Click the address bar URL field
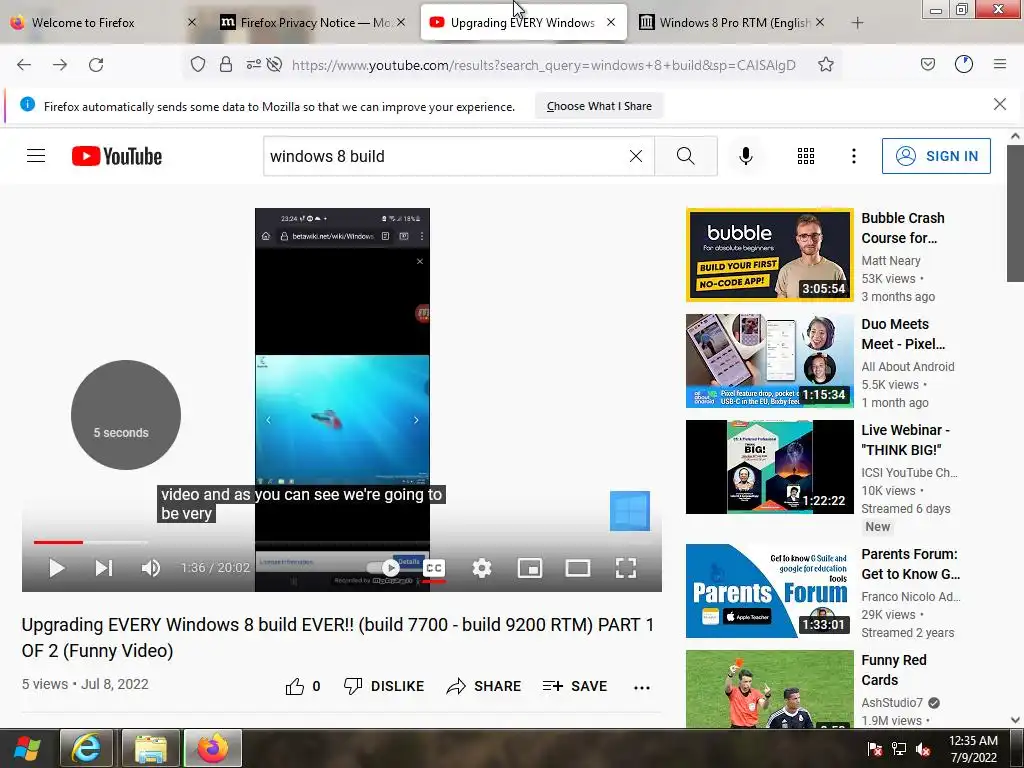The image size is (1024, 768). click(543, 65)
